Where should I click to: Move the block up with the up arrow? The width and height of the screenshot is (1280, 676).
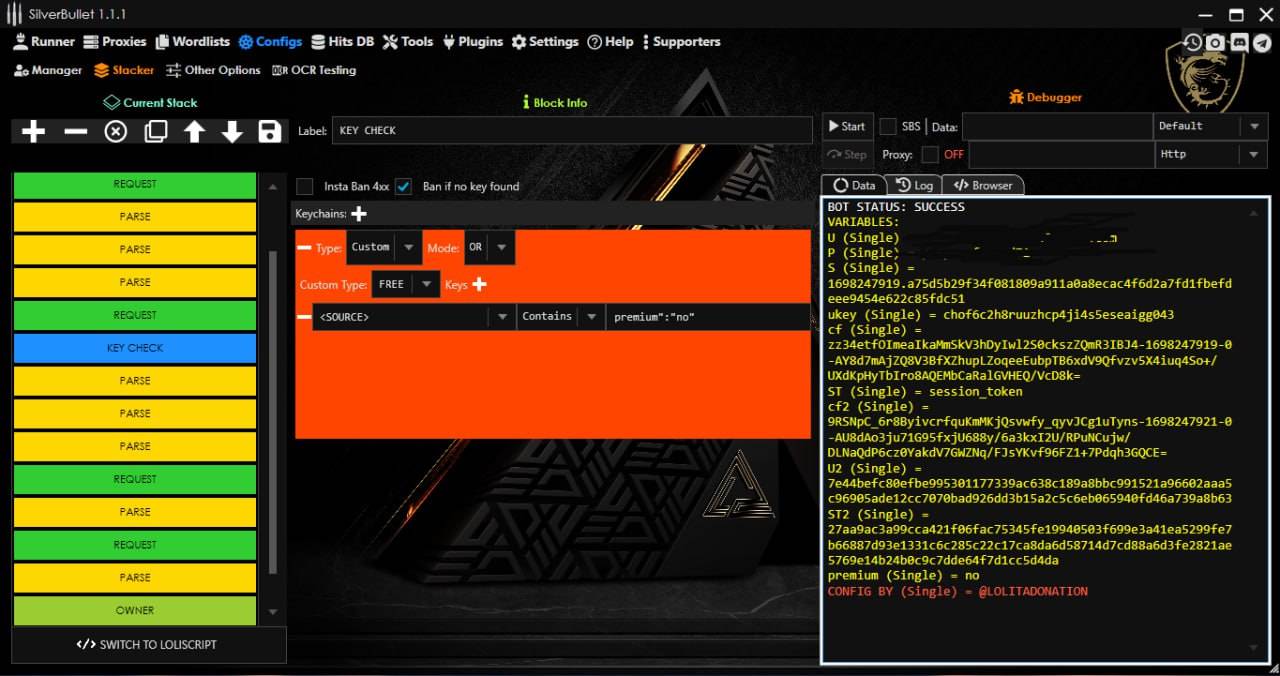[194, 132]
